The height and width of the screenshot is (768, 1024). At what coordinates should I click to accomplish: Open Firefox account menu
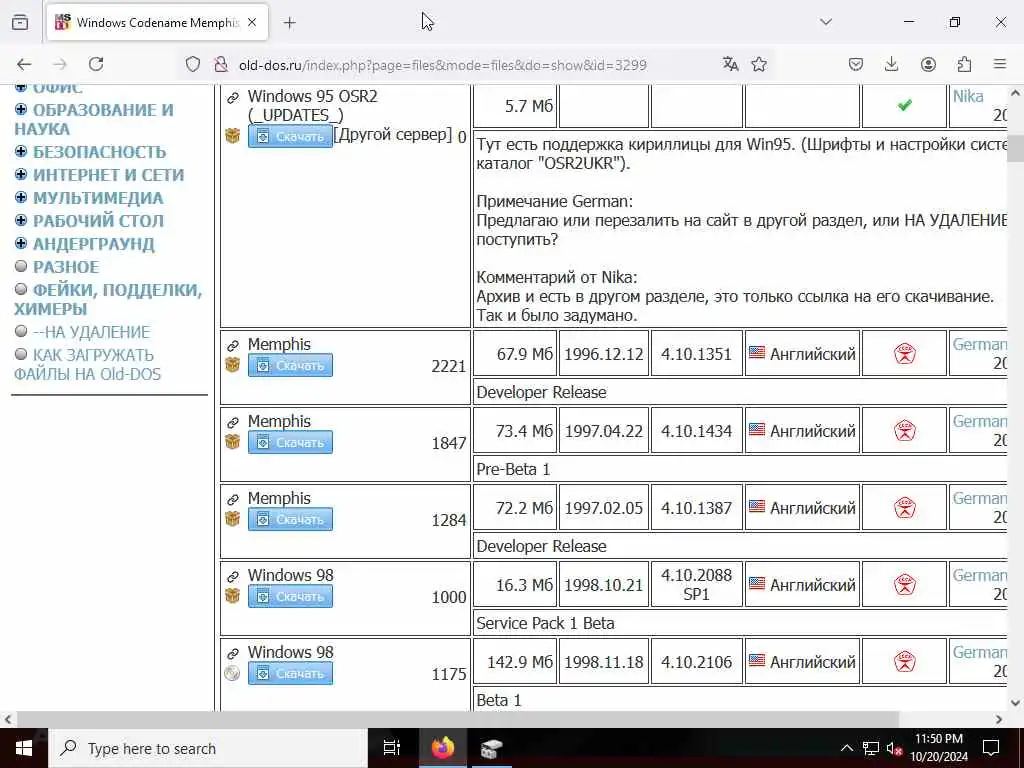point(928,64)
